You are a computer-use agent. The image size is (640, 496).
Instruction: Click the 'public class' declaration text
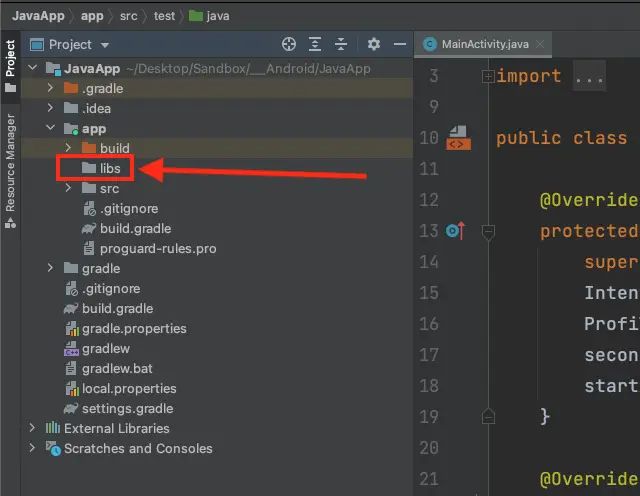[x=562, y=138]
